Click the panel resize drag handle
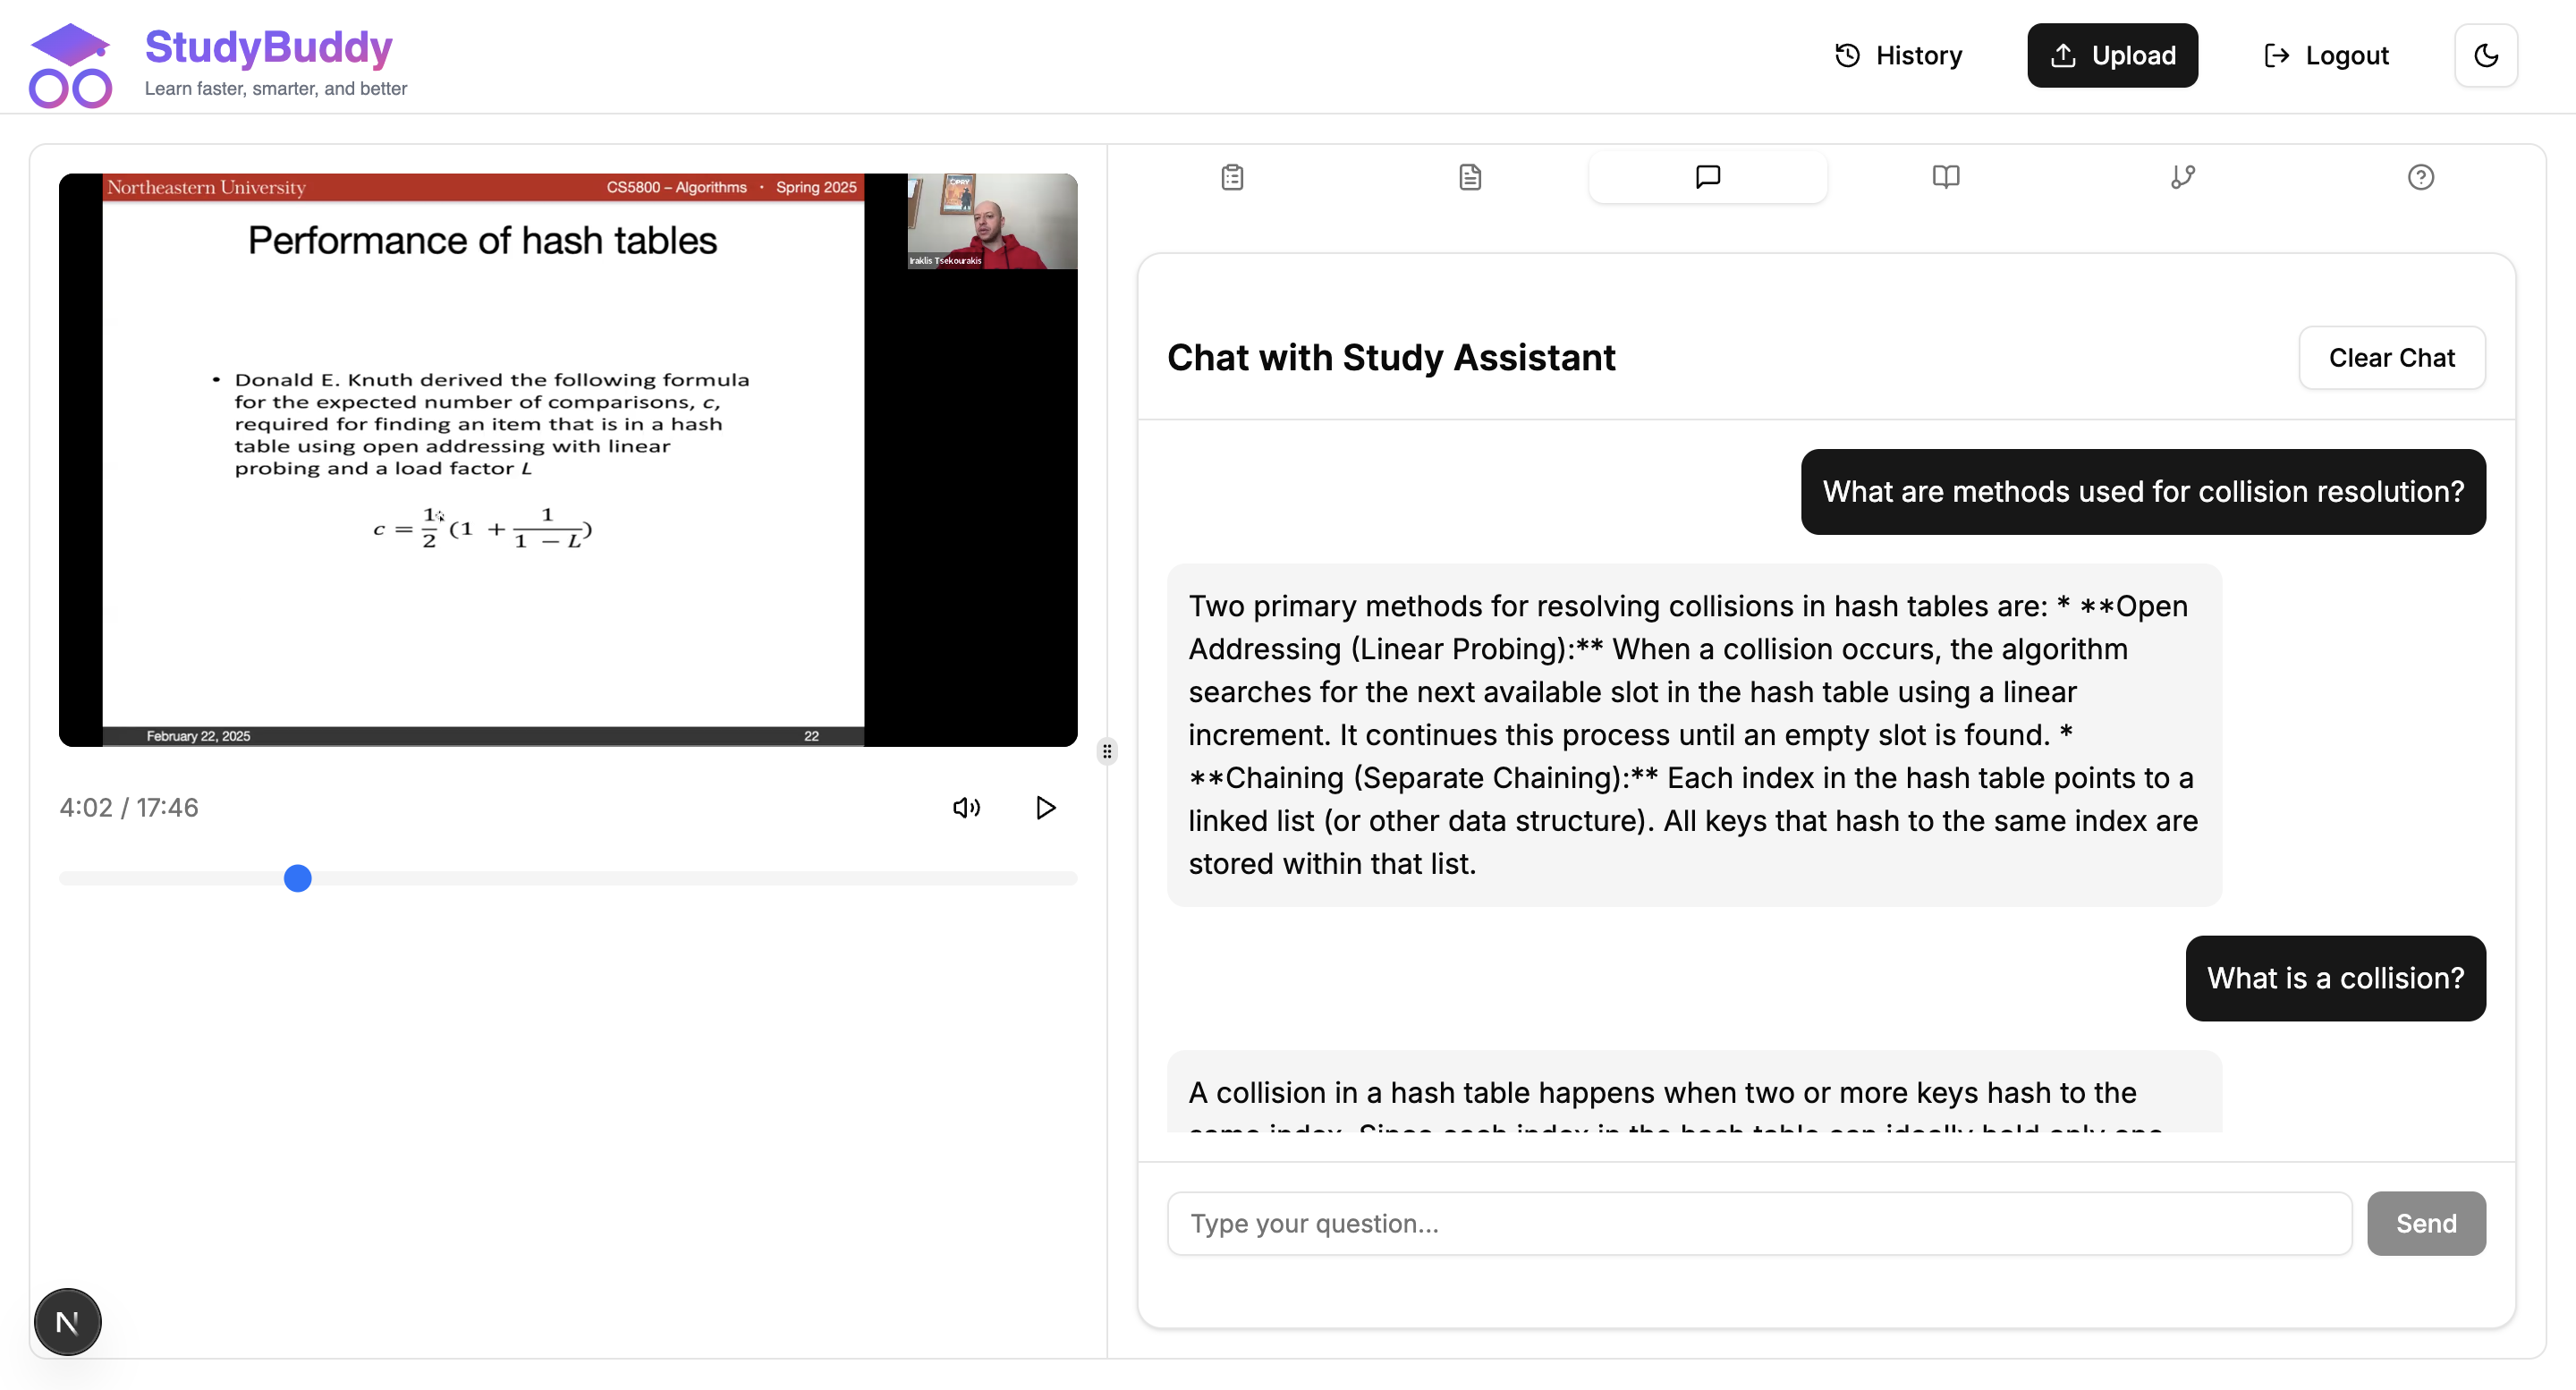The image size is (2576, 1390). 1106,751
